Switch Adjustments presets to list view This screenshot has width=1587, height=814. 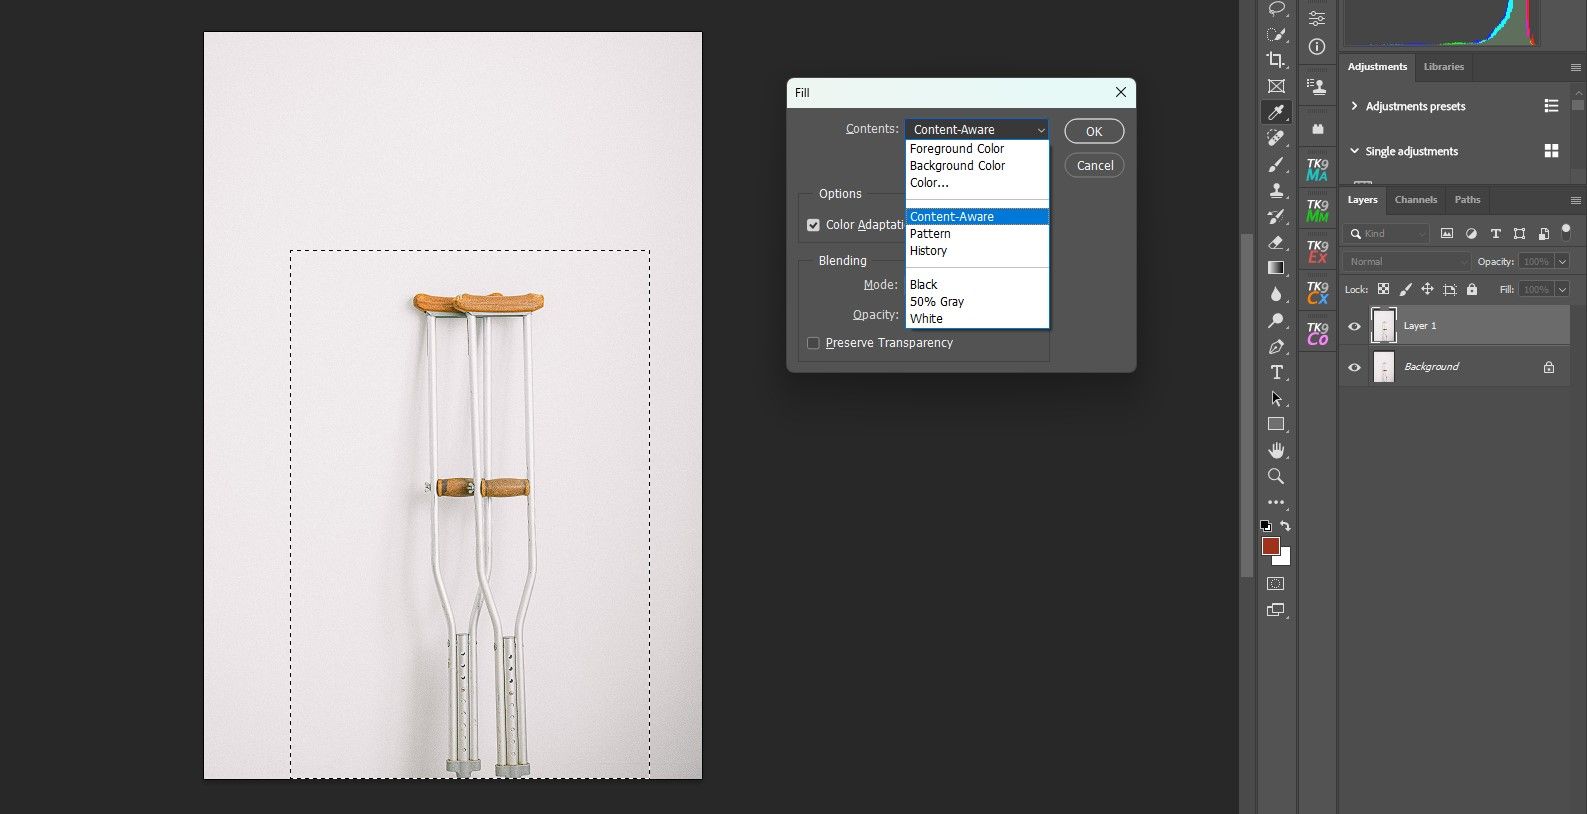1551,106
